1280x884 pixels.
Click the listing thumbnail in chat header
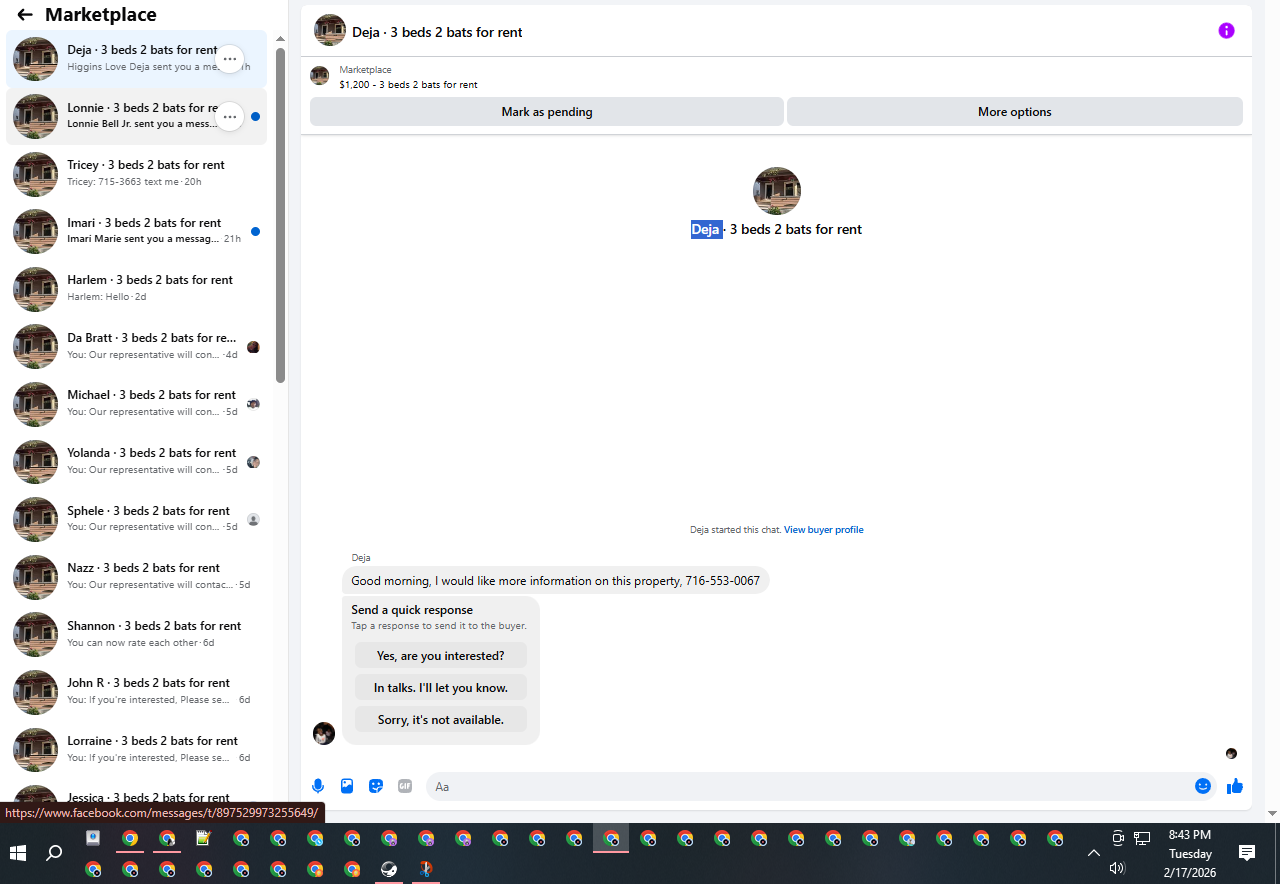pos(330,31)
